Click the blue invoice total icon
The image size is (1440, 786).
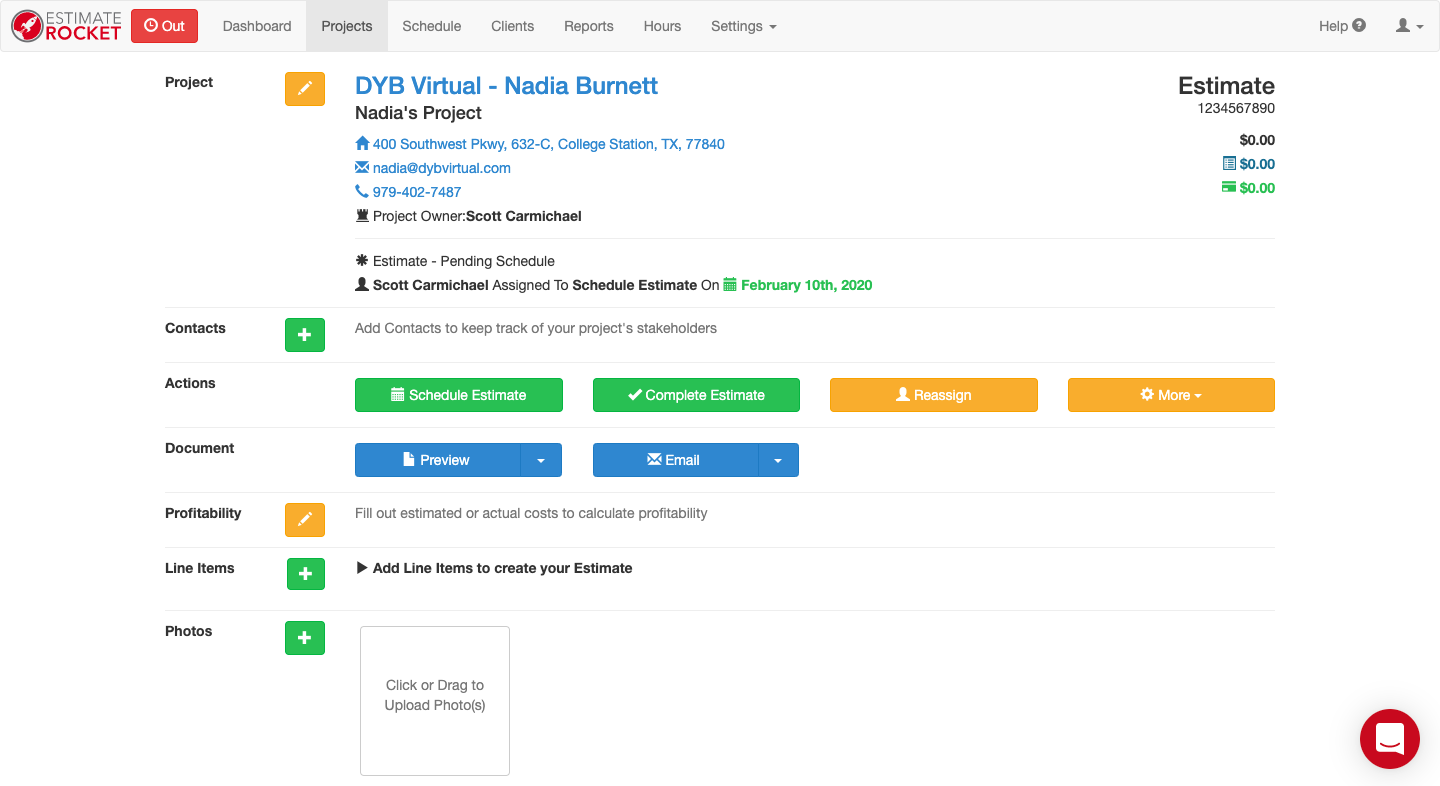[x=1229, y=164]
